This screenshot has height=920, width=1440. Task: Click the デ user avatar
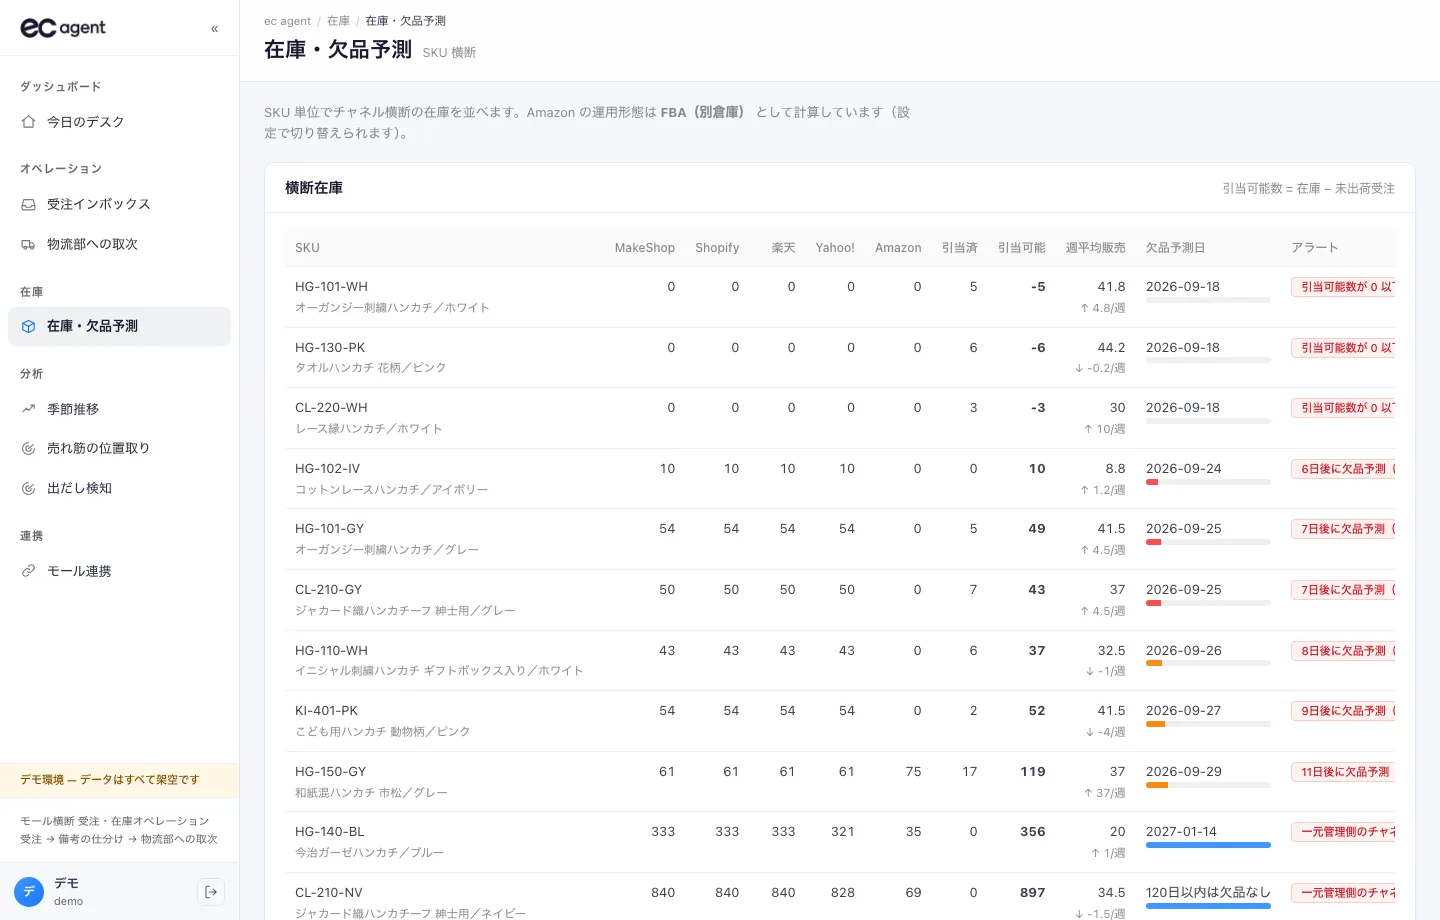click(29, 892)
